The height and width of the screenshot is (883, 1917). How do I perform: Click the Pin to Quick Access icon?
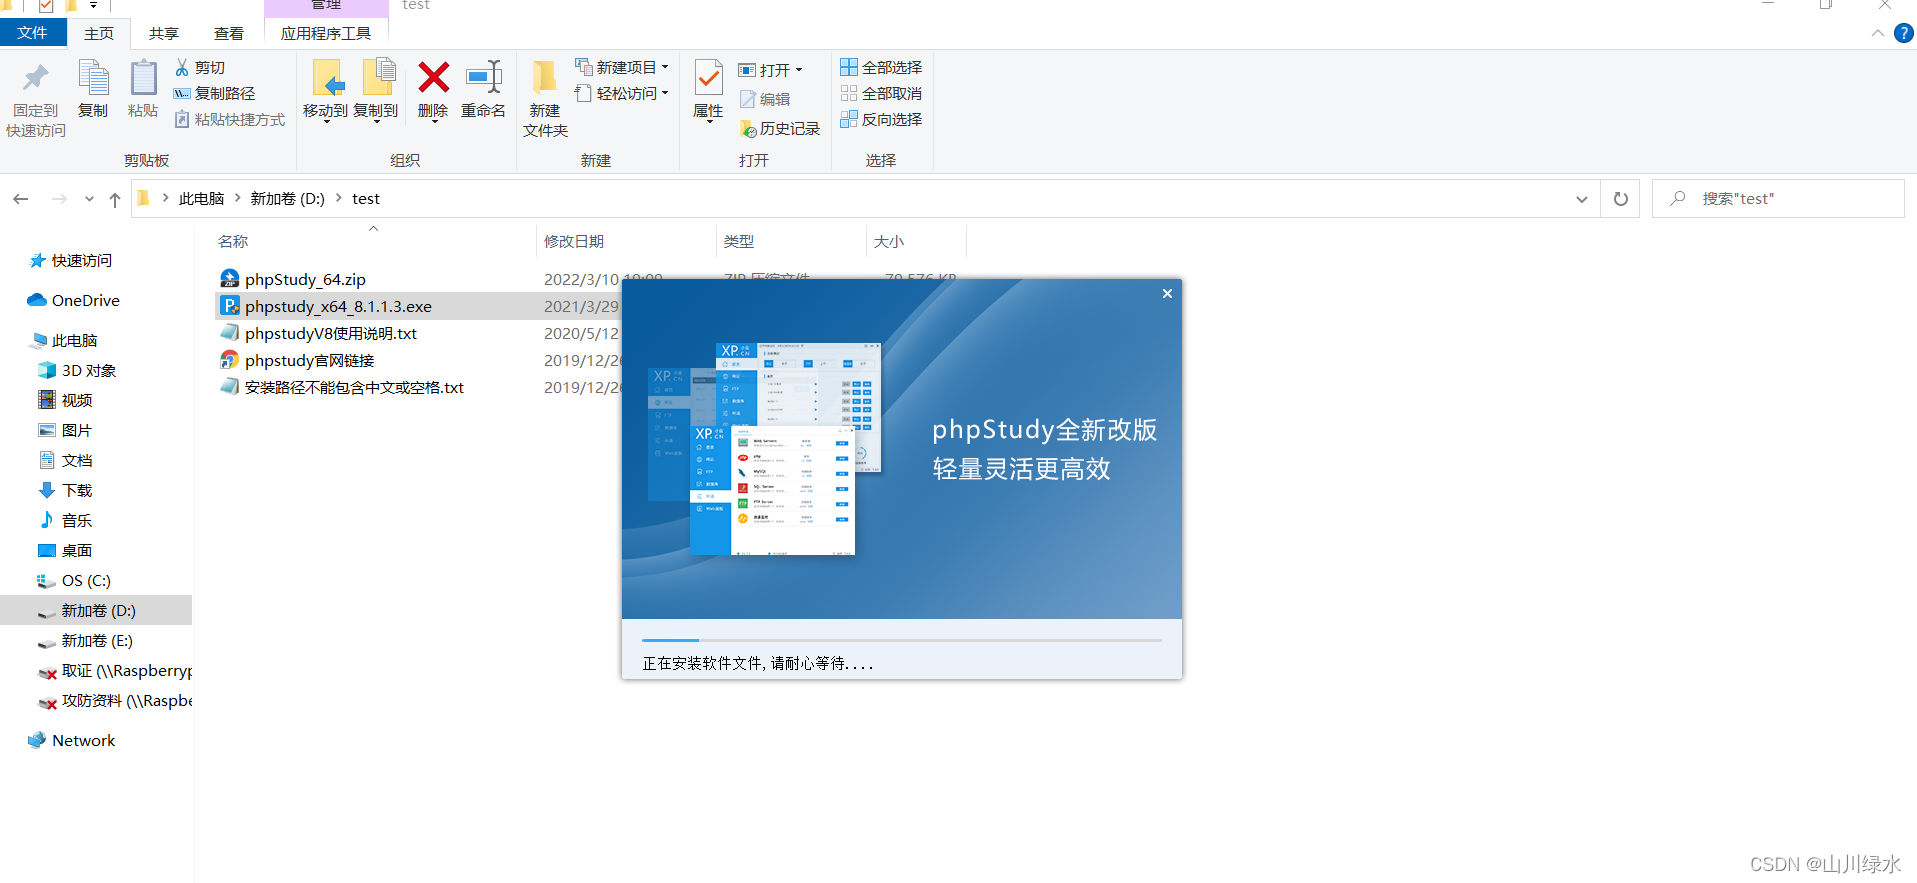(x=36, y=78)
